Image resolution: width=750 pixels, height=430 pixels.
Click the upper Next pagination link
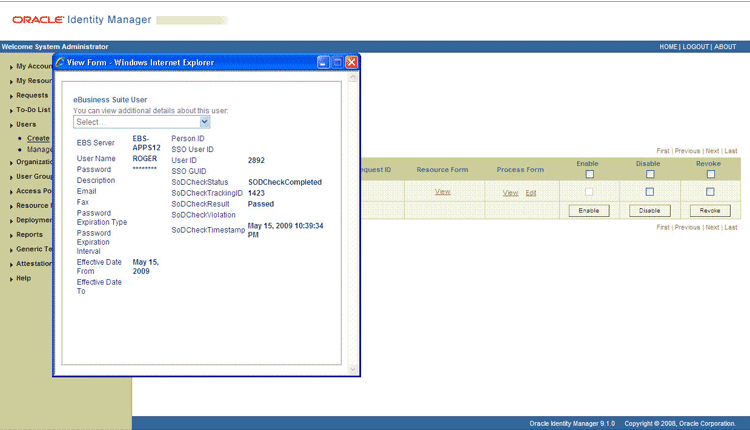pos(712,151)
